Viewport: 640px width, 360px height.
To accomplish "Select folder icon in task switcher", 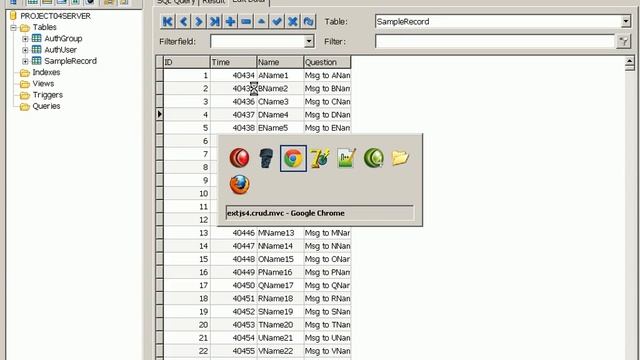I will click(x=400, y=158).
